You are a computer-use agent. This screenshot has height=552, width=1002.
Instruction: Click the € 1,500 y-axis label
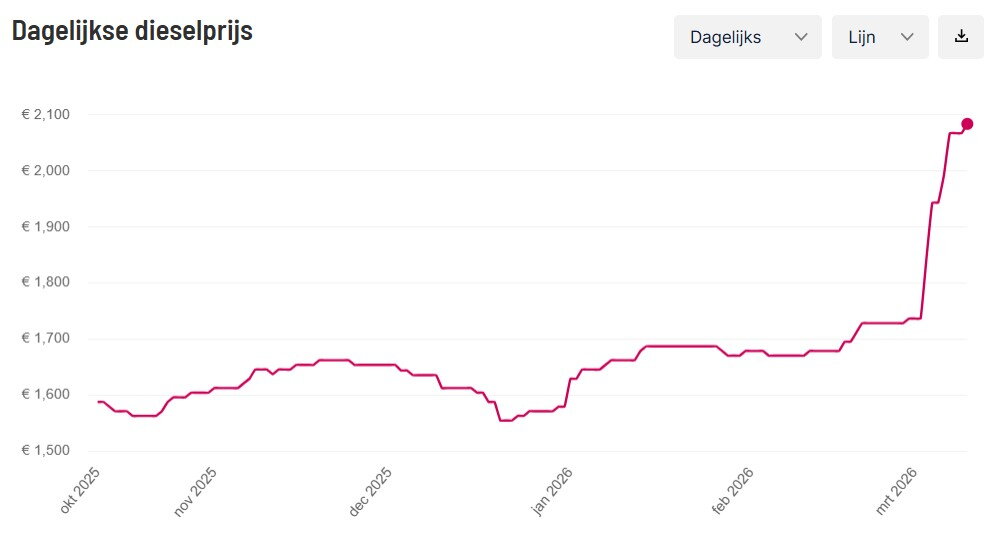click(x=45, y=450)
